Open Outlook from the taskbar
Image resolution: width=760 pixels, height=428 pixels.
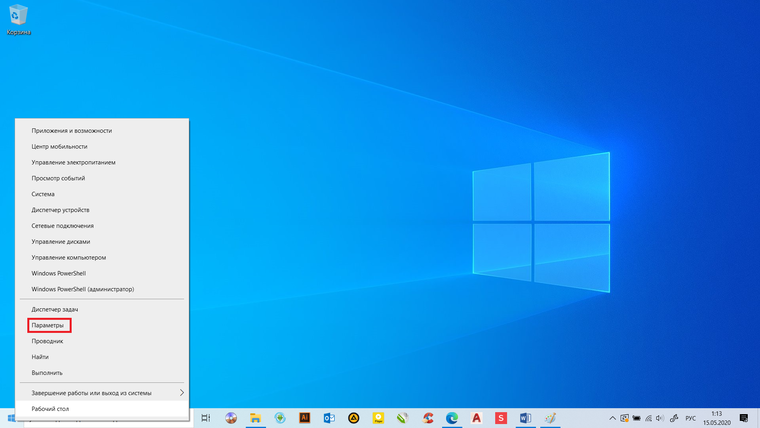point(329,418)
